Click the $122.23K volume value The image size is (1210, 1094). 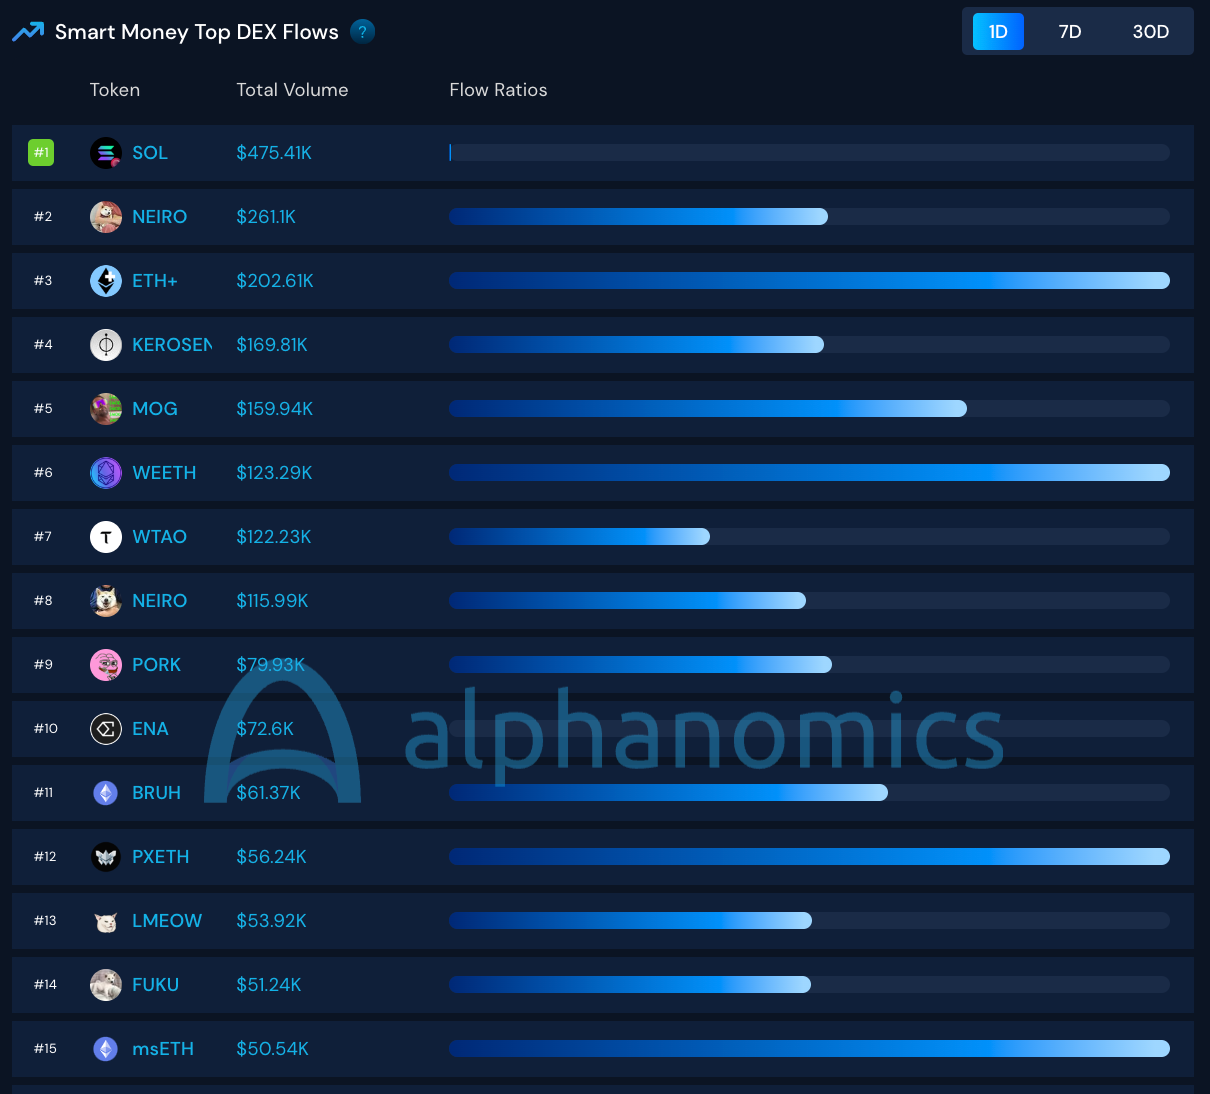274,537
